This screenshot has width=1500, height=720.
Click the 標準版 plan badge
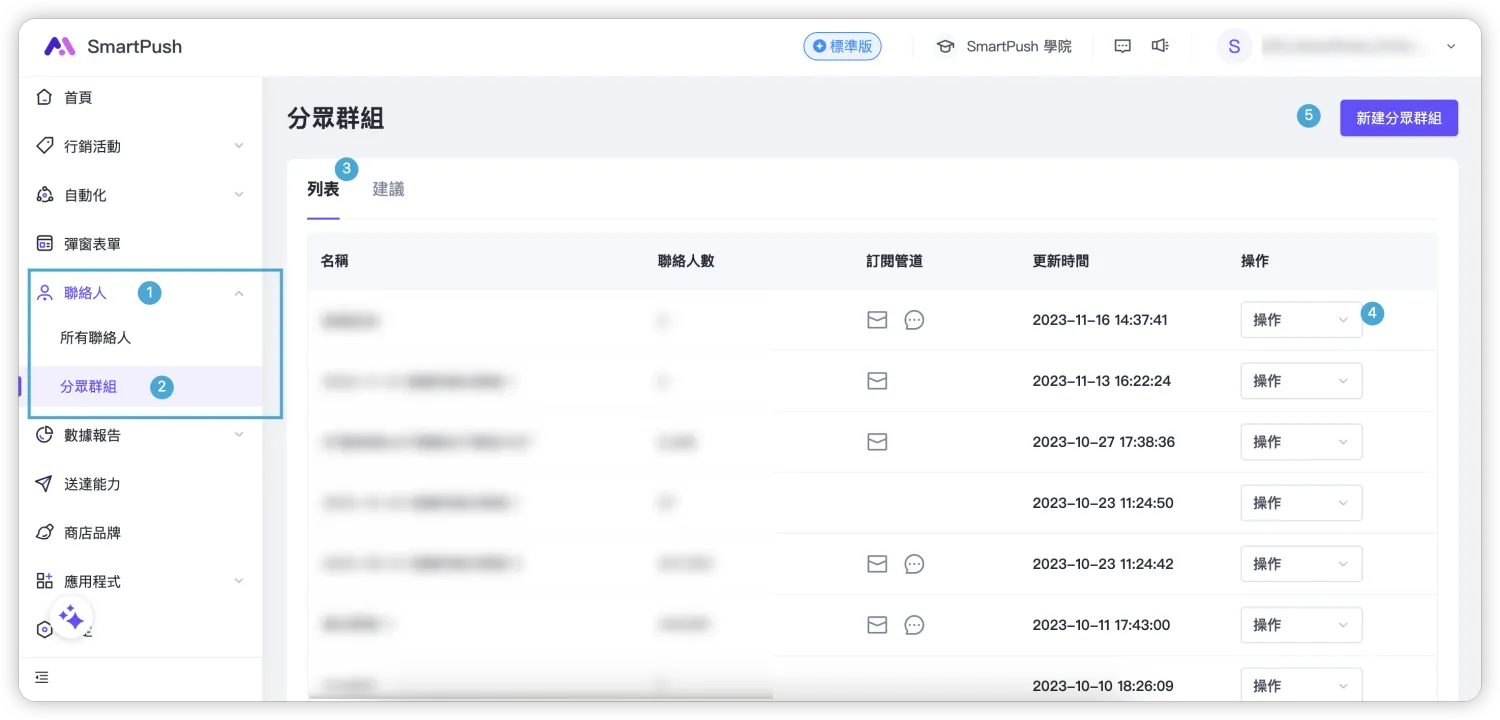pyautogui.click(x=842, y=47)
